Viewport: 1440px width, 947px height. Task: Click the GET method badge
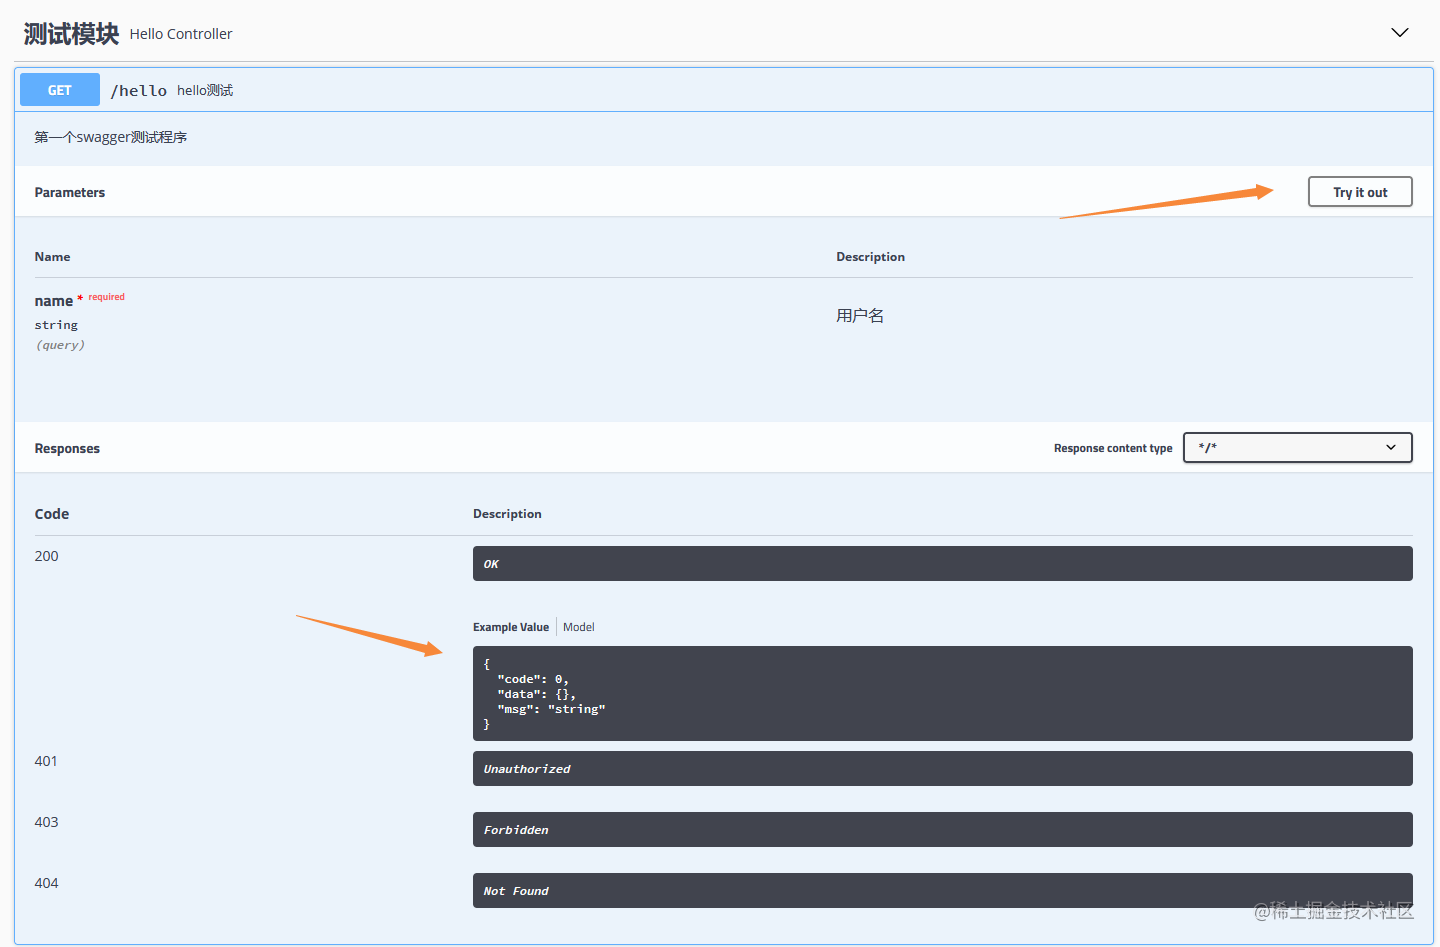60,90
